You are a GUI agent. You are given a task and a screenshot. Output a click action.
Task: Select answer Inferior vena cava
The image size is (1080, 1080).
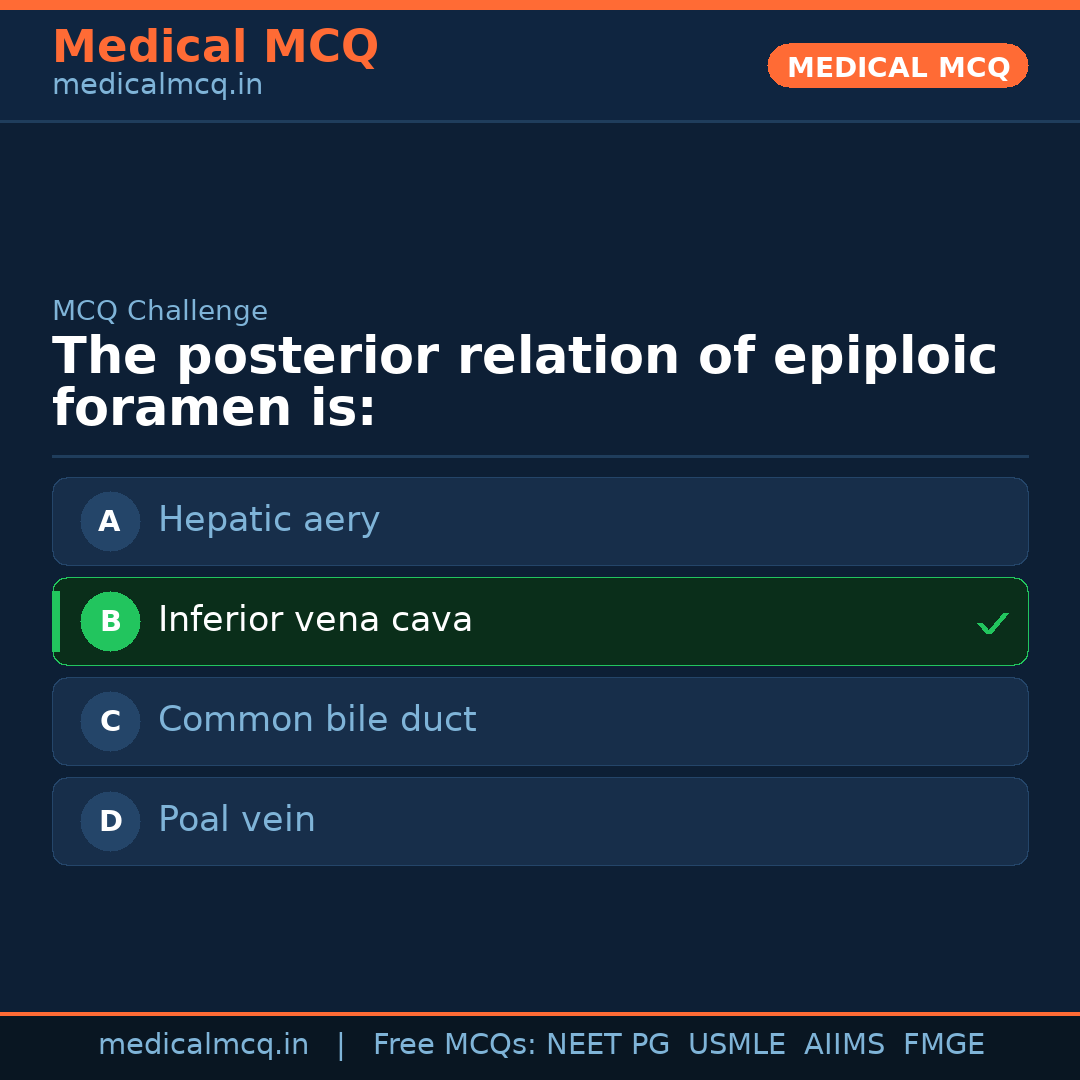[x=315, y=620]
